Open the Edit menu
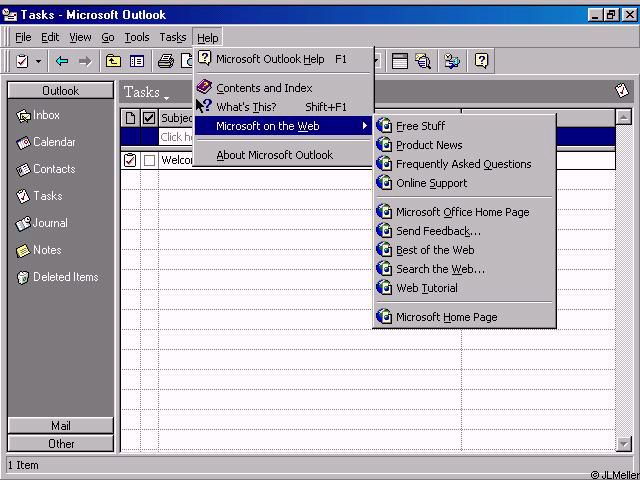Screen dimensions: 640x480 50,38
